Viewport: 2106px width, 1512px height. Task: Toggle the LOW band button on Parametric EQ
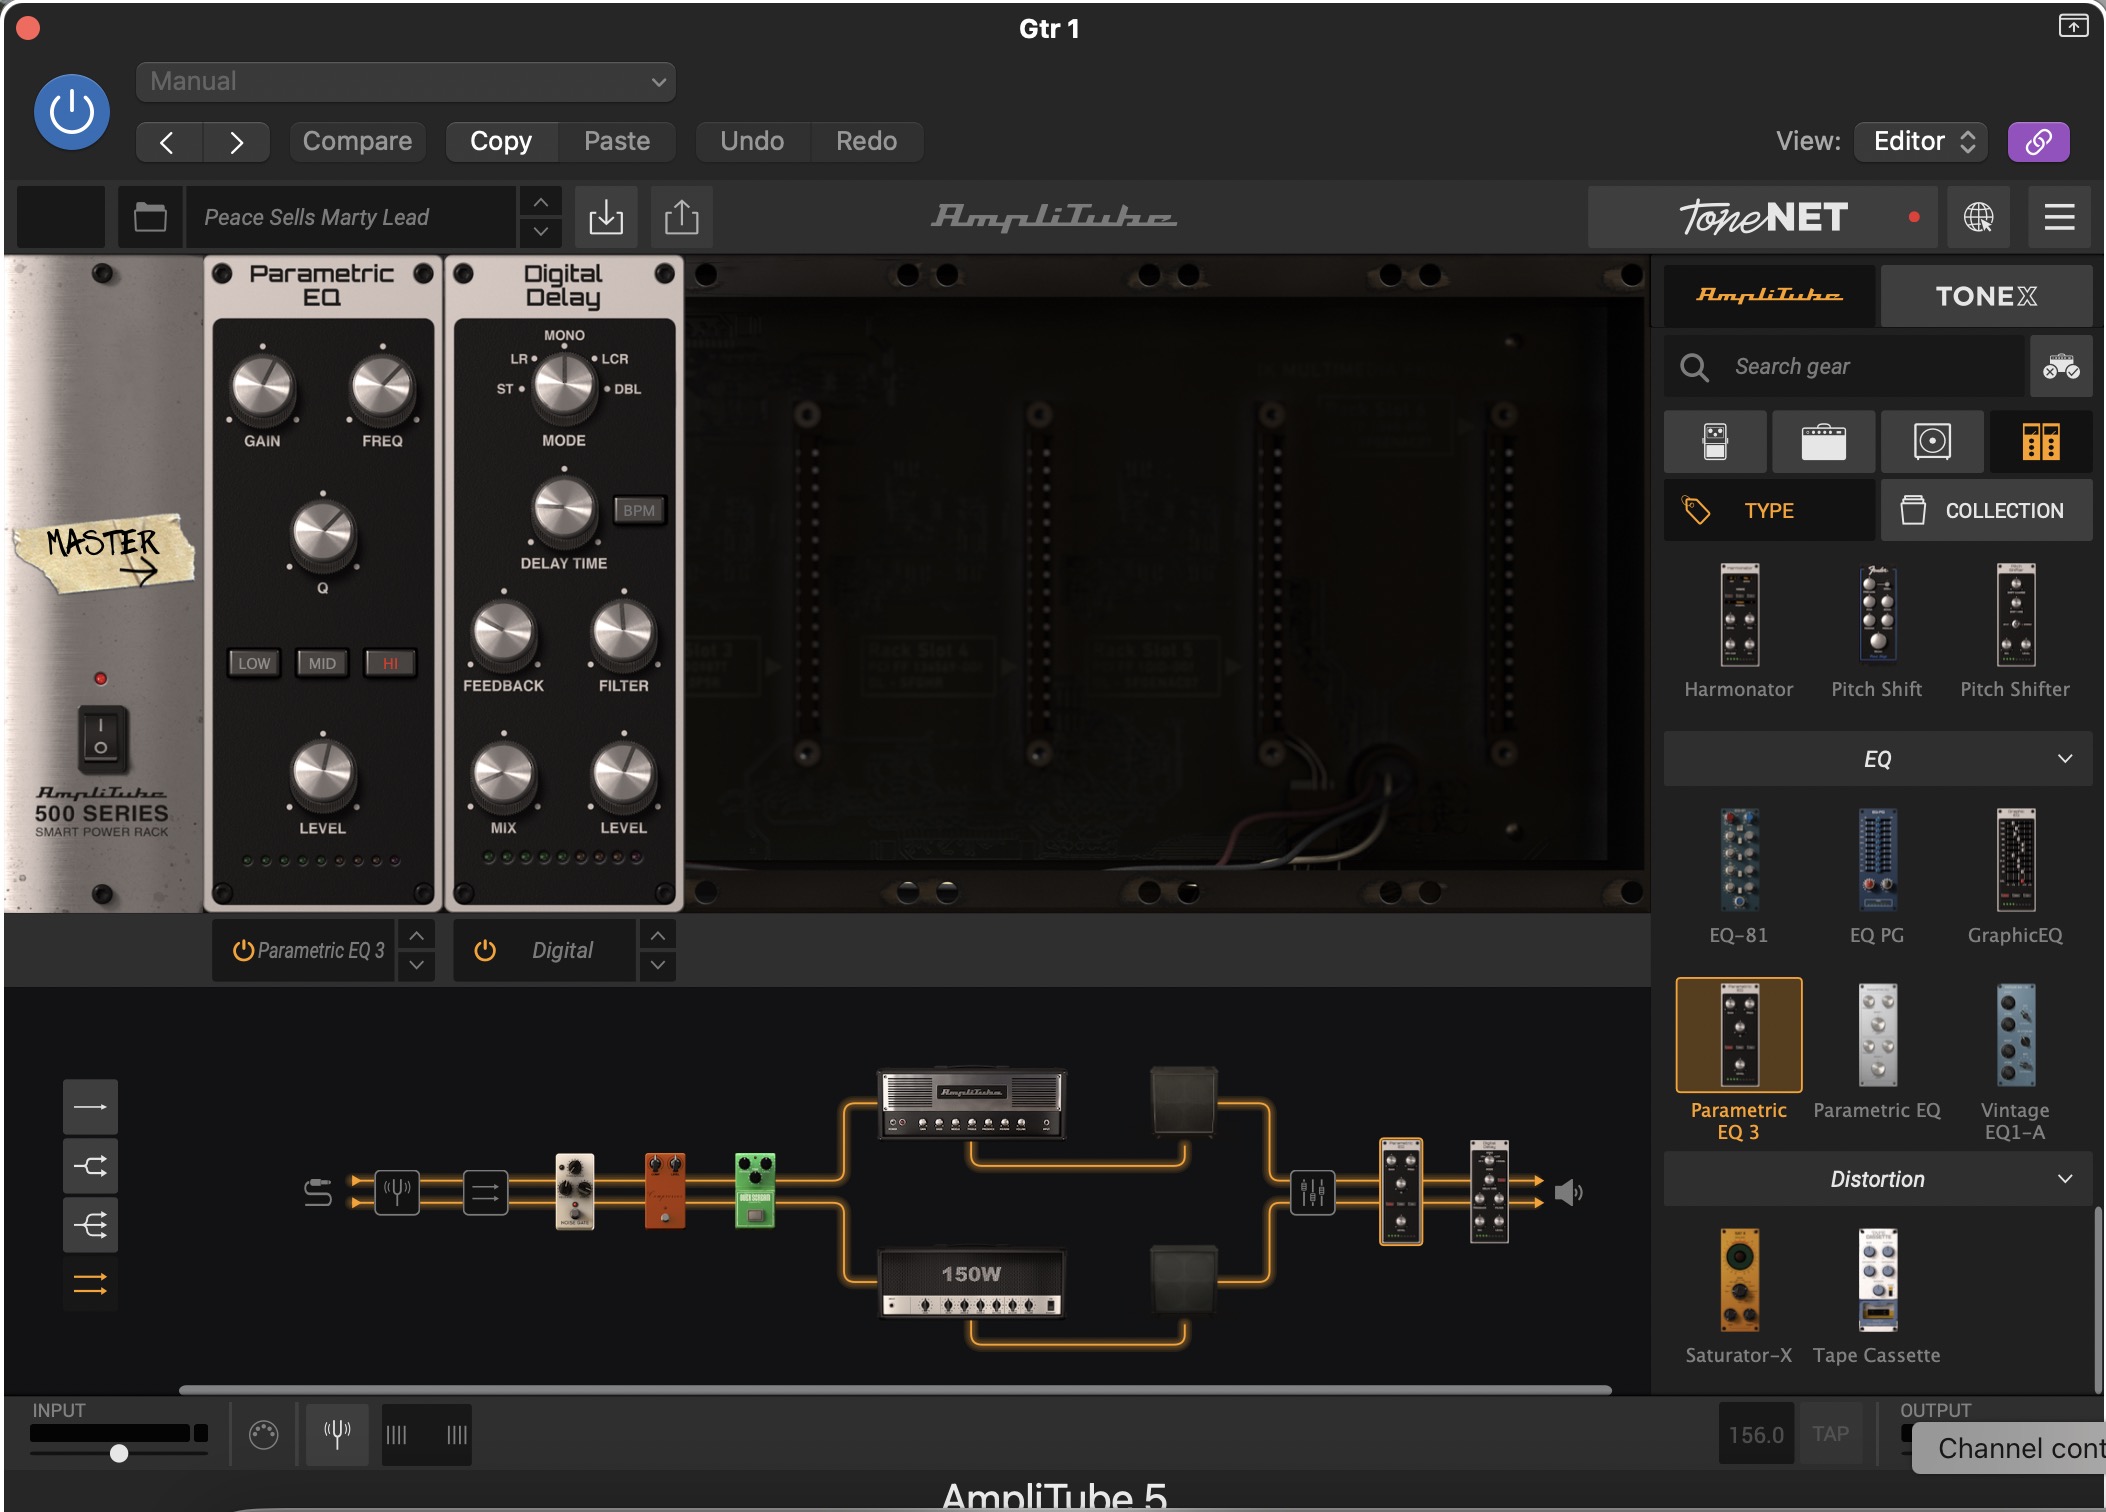(x=254, y=663)
